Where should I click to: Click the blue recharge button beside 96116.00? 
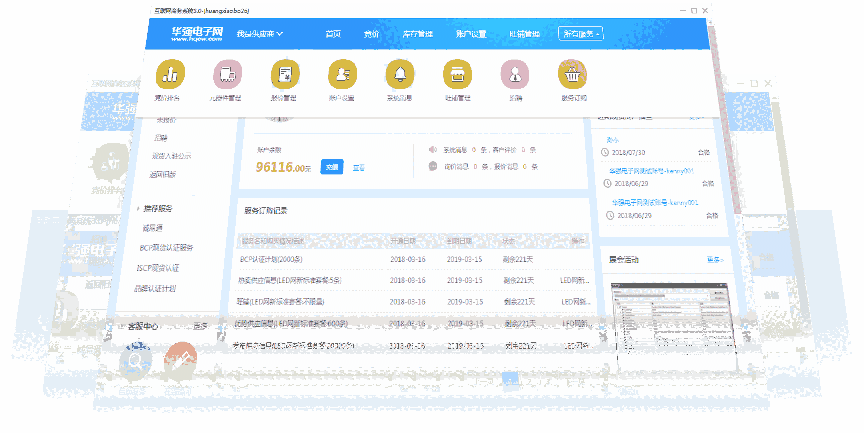click(331, 167)
